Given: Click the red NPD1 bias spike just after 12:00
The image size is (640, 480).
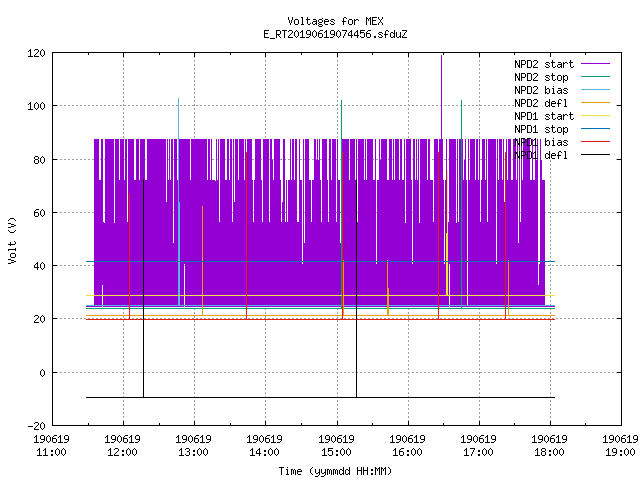Looking at the screenshot, I should [129, 256].
